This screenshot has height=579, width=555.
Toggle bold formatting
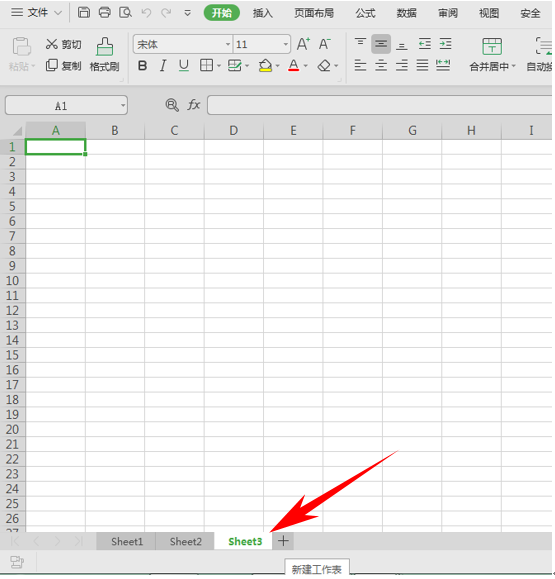pos(142,66)
